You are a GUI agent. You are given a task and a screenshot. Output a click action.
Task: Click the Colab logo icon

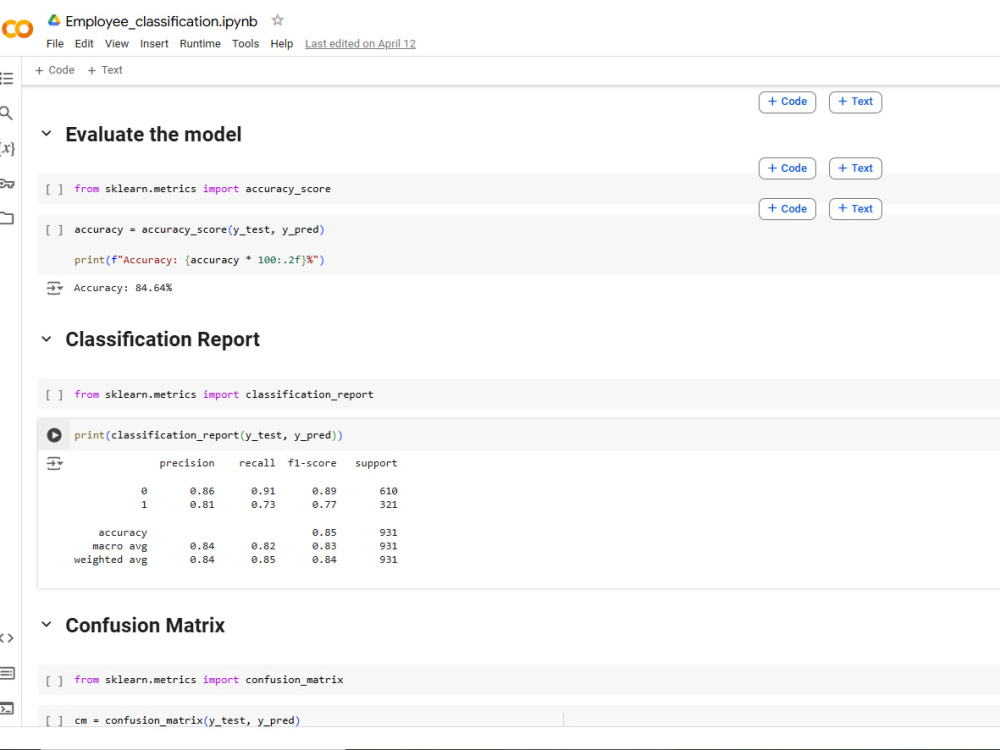[x=17, y=29]
